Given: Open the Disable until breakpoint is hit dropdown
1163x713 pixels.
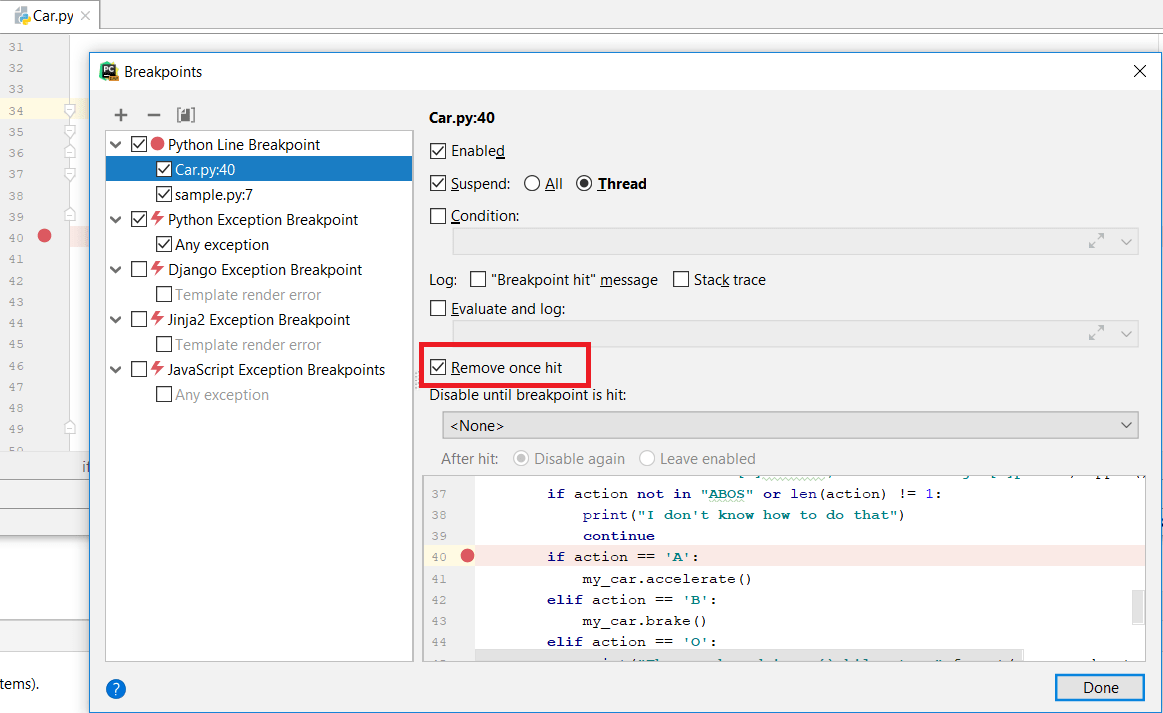Looking at the screenshot, I should pyautogui.click(x=790, y=425).
